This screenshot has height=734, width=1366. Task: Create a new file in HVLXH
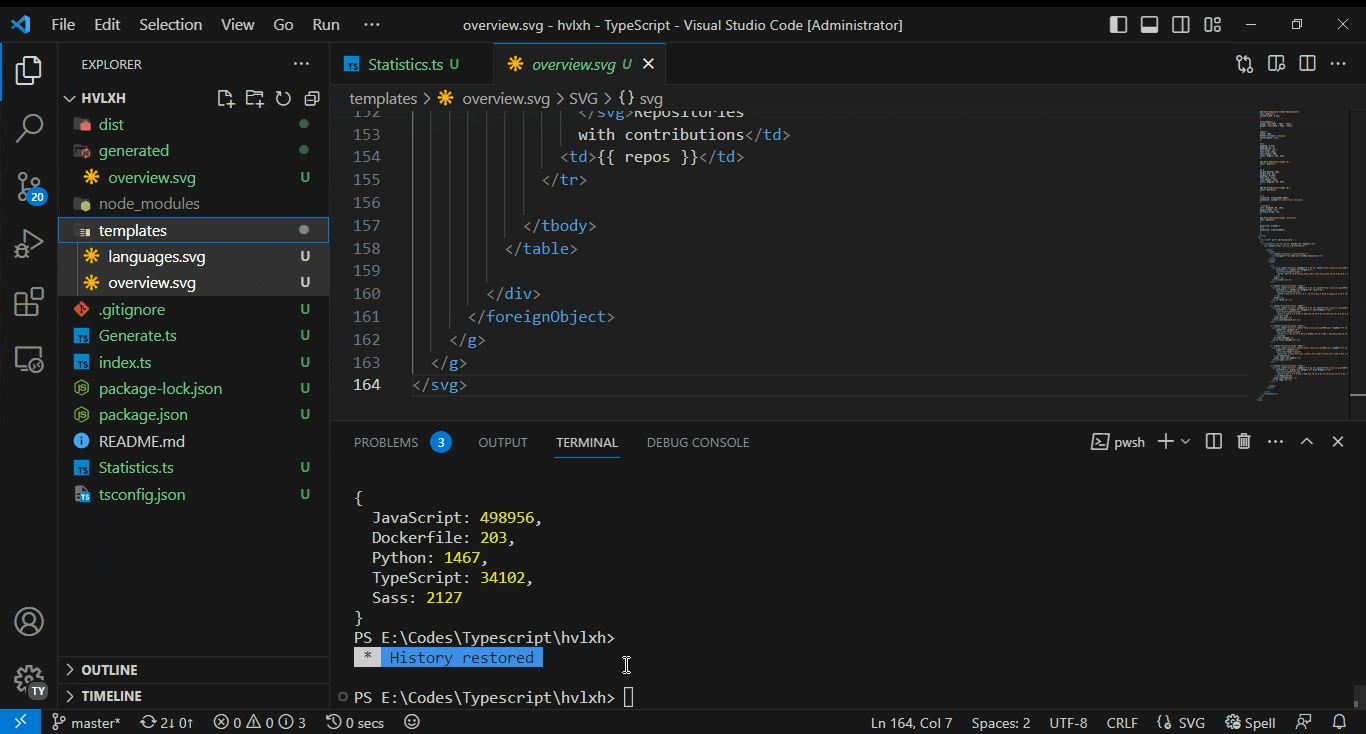pos(226,98)
